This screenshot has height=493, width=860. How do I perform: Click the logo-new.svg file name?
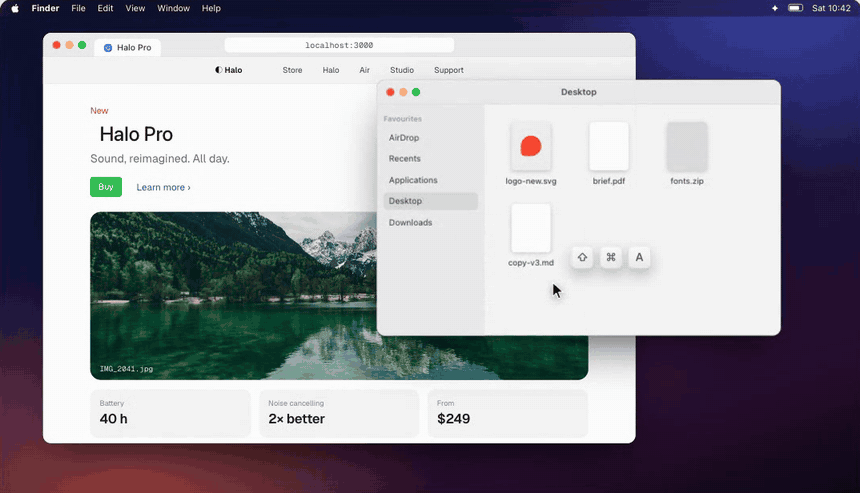531,181
